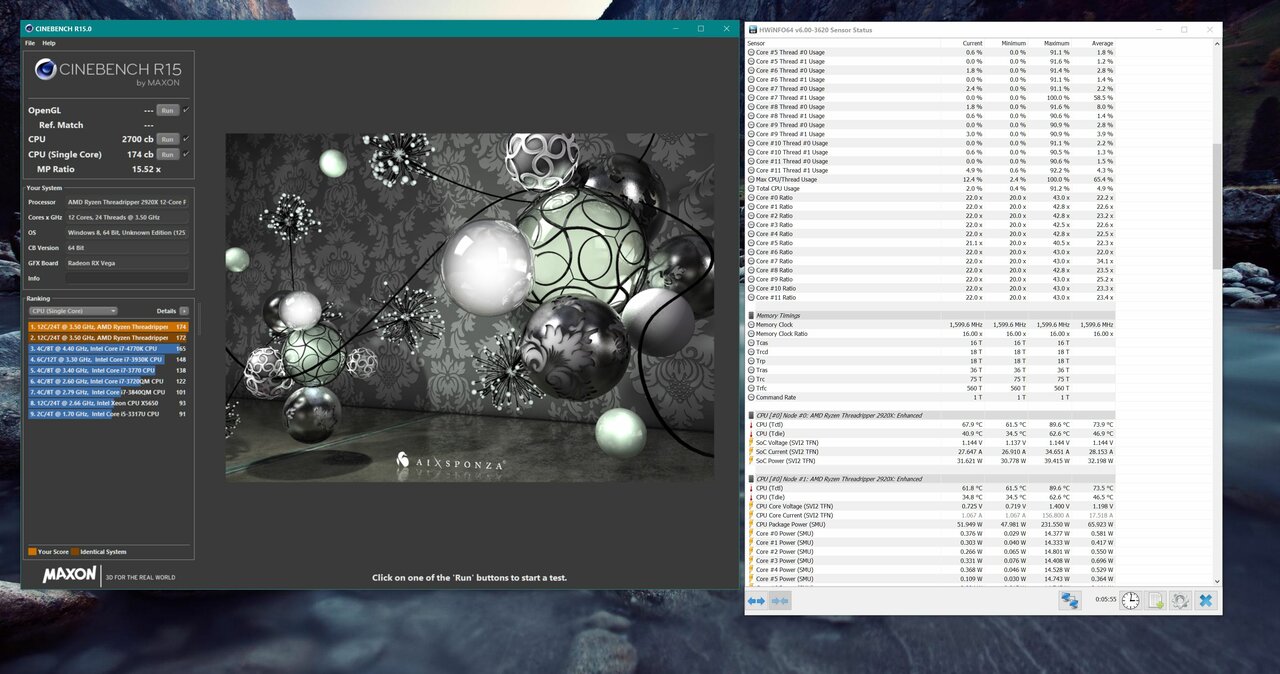This screenshot has width=1280, height=674.
Task: Select ranking entry Intel Core i5-3317U CPU
Action: coord(108,413)
